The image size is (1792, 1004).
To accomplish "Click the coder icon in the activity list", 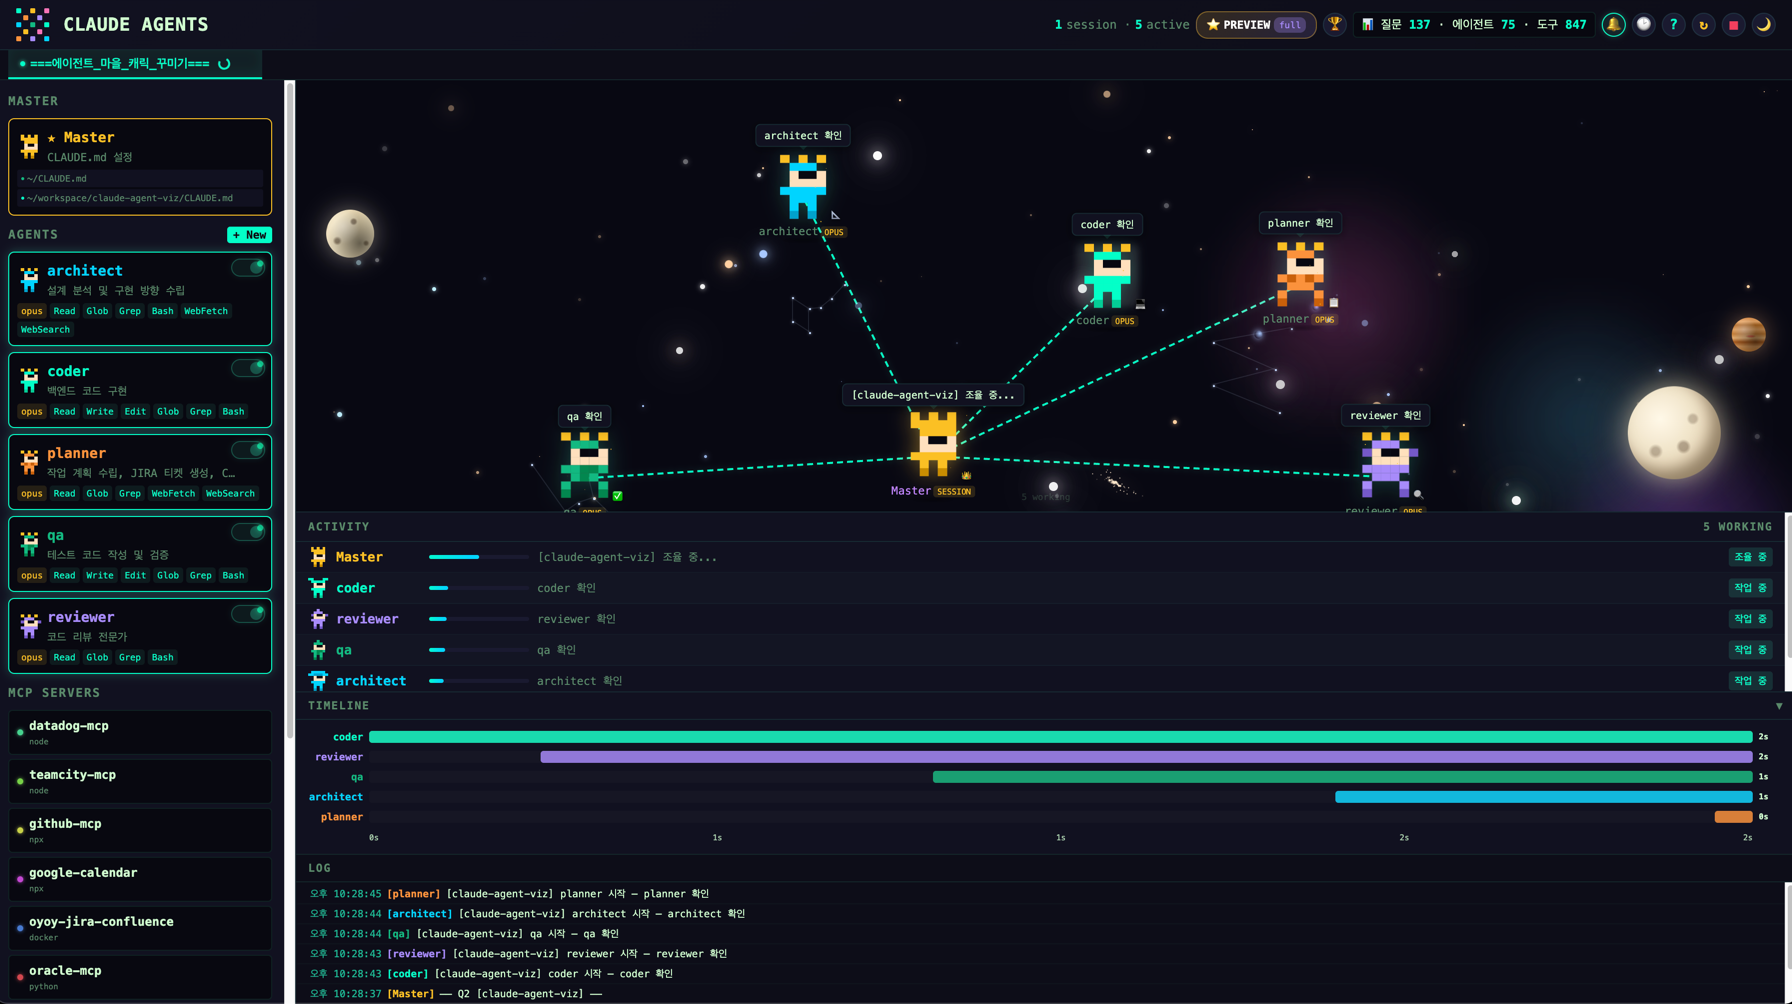I will coord(318,588).
